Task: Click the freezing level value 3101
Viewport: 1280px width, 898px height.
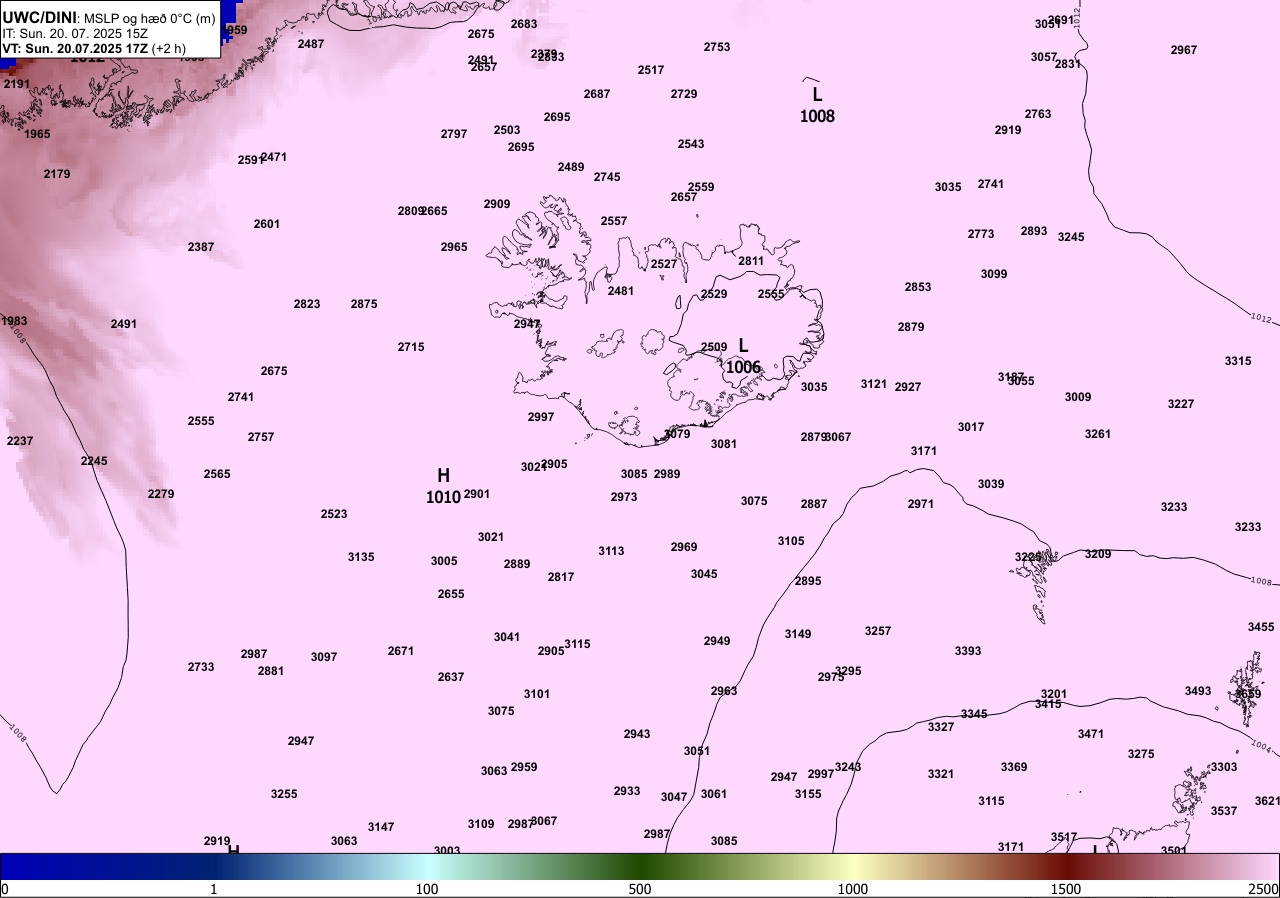Action: click(x=537, y=694)
